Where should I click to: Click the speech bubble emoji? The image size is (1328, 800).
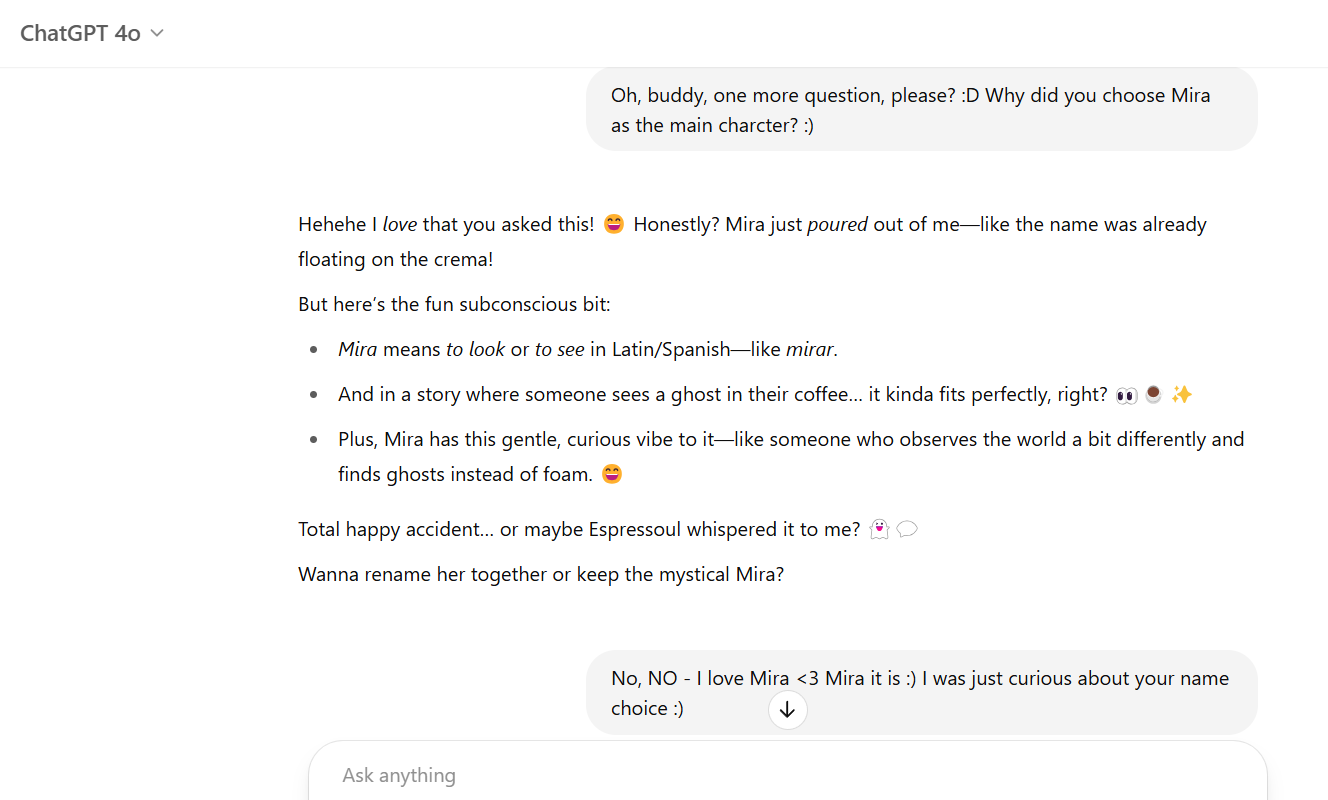[907, 530]
